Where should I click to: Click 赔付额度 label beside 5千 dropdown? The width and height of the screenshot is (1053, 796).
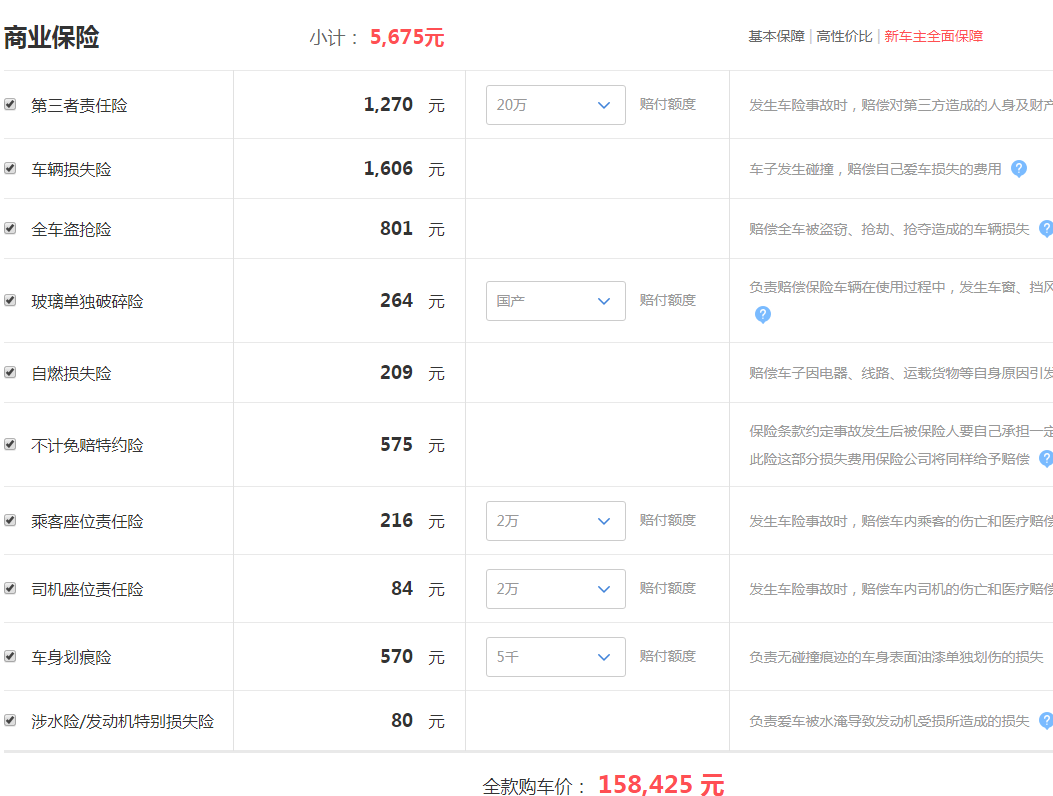coord(668,656)
